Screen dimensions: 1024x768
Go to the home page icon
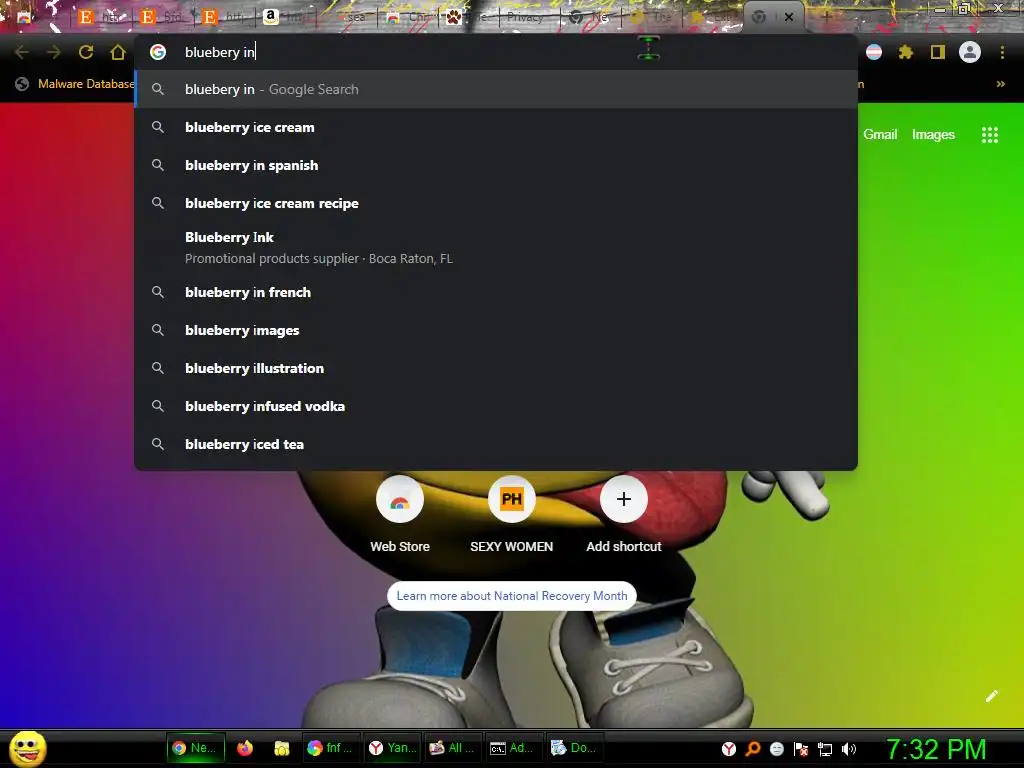118,52
